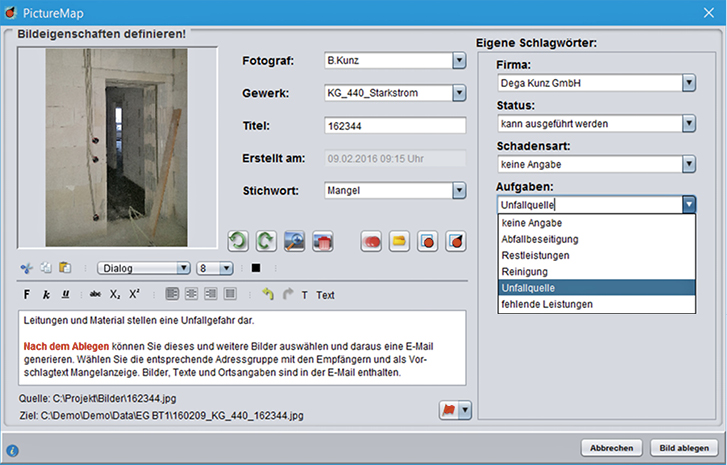
Task: Click the framed red dot marker icon
Action: tap(427, 241)
